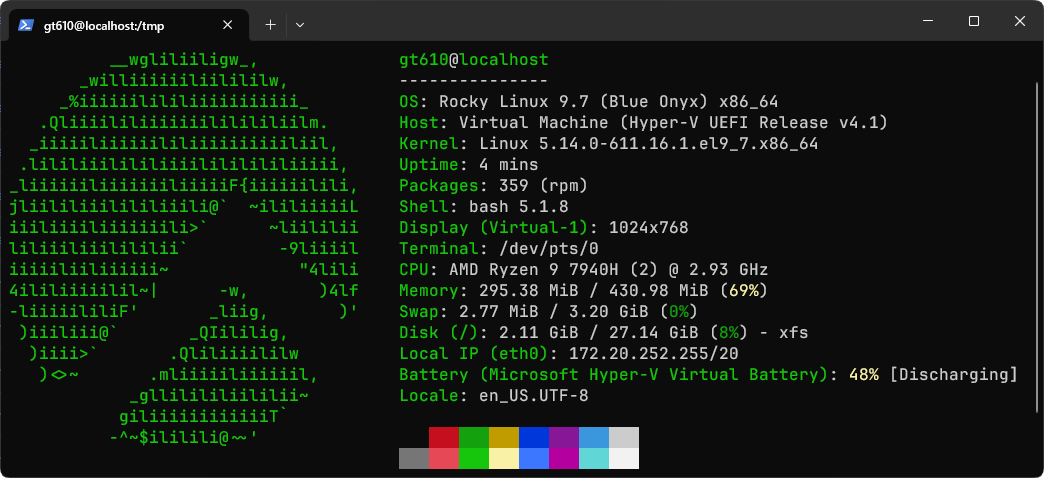The image size is (1044, 478).
Task: Click the OS line "Rocky Linux 9.7"
Action: (x=513, y=103)
